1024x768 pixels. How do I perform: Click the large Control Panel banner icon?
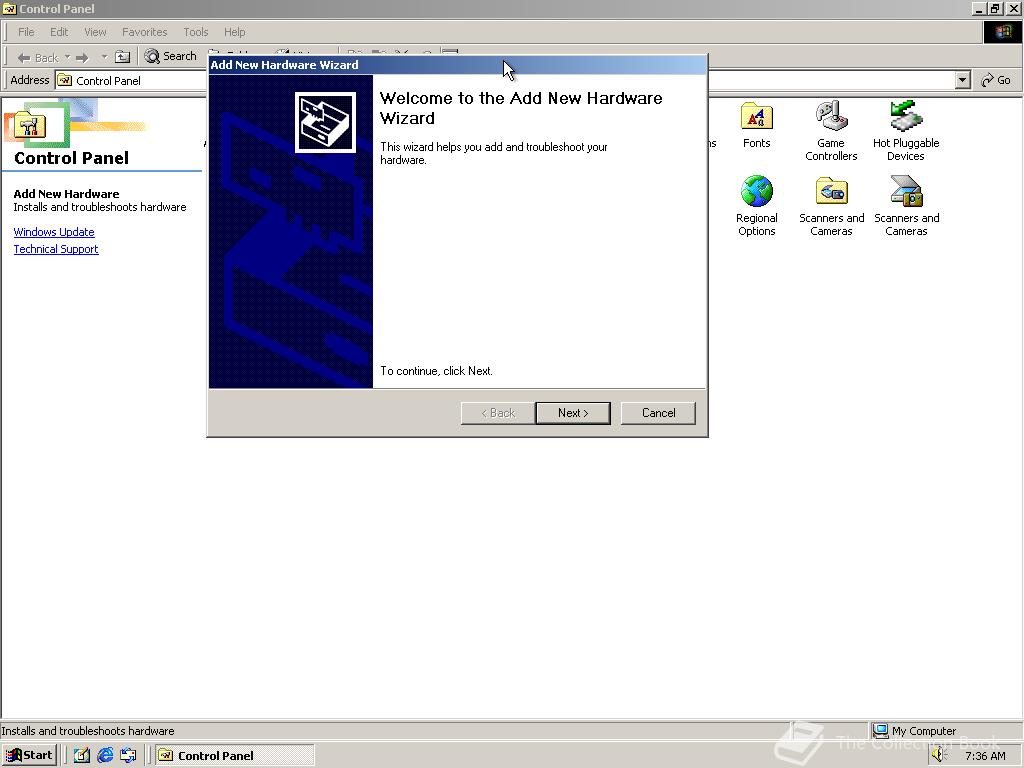click(x=29, y=125)
